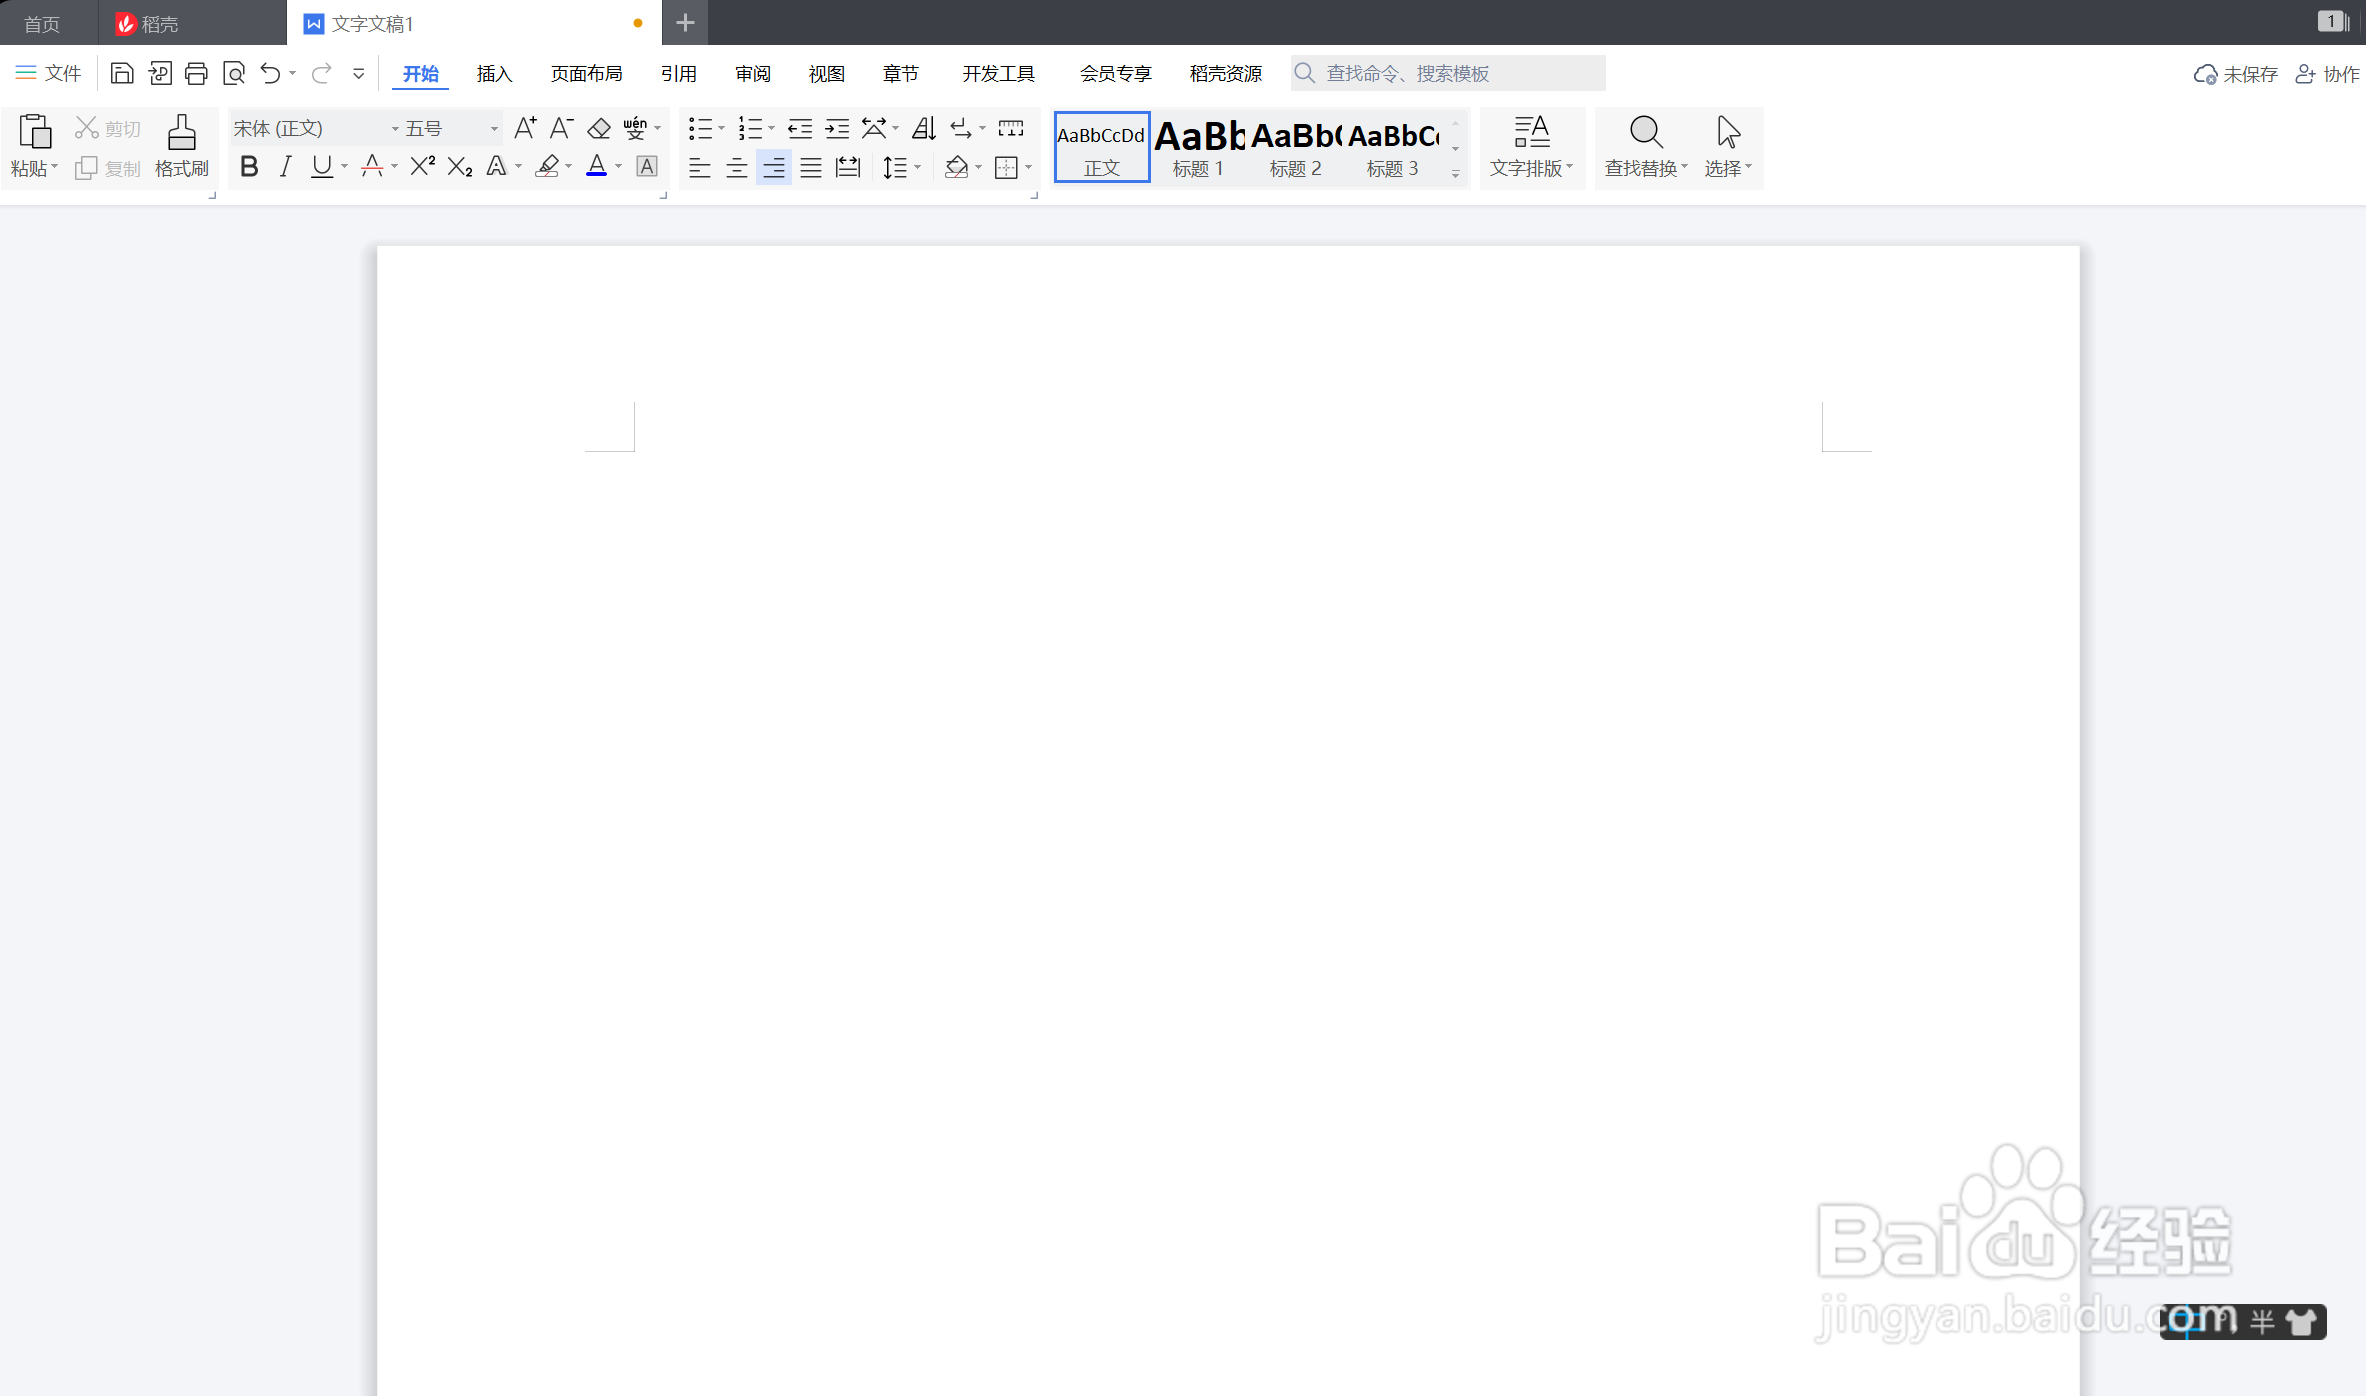Open the 视图 ribbon tab
The height and width of the screenshot is (1396, 2366).
(827, 74)
